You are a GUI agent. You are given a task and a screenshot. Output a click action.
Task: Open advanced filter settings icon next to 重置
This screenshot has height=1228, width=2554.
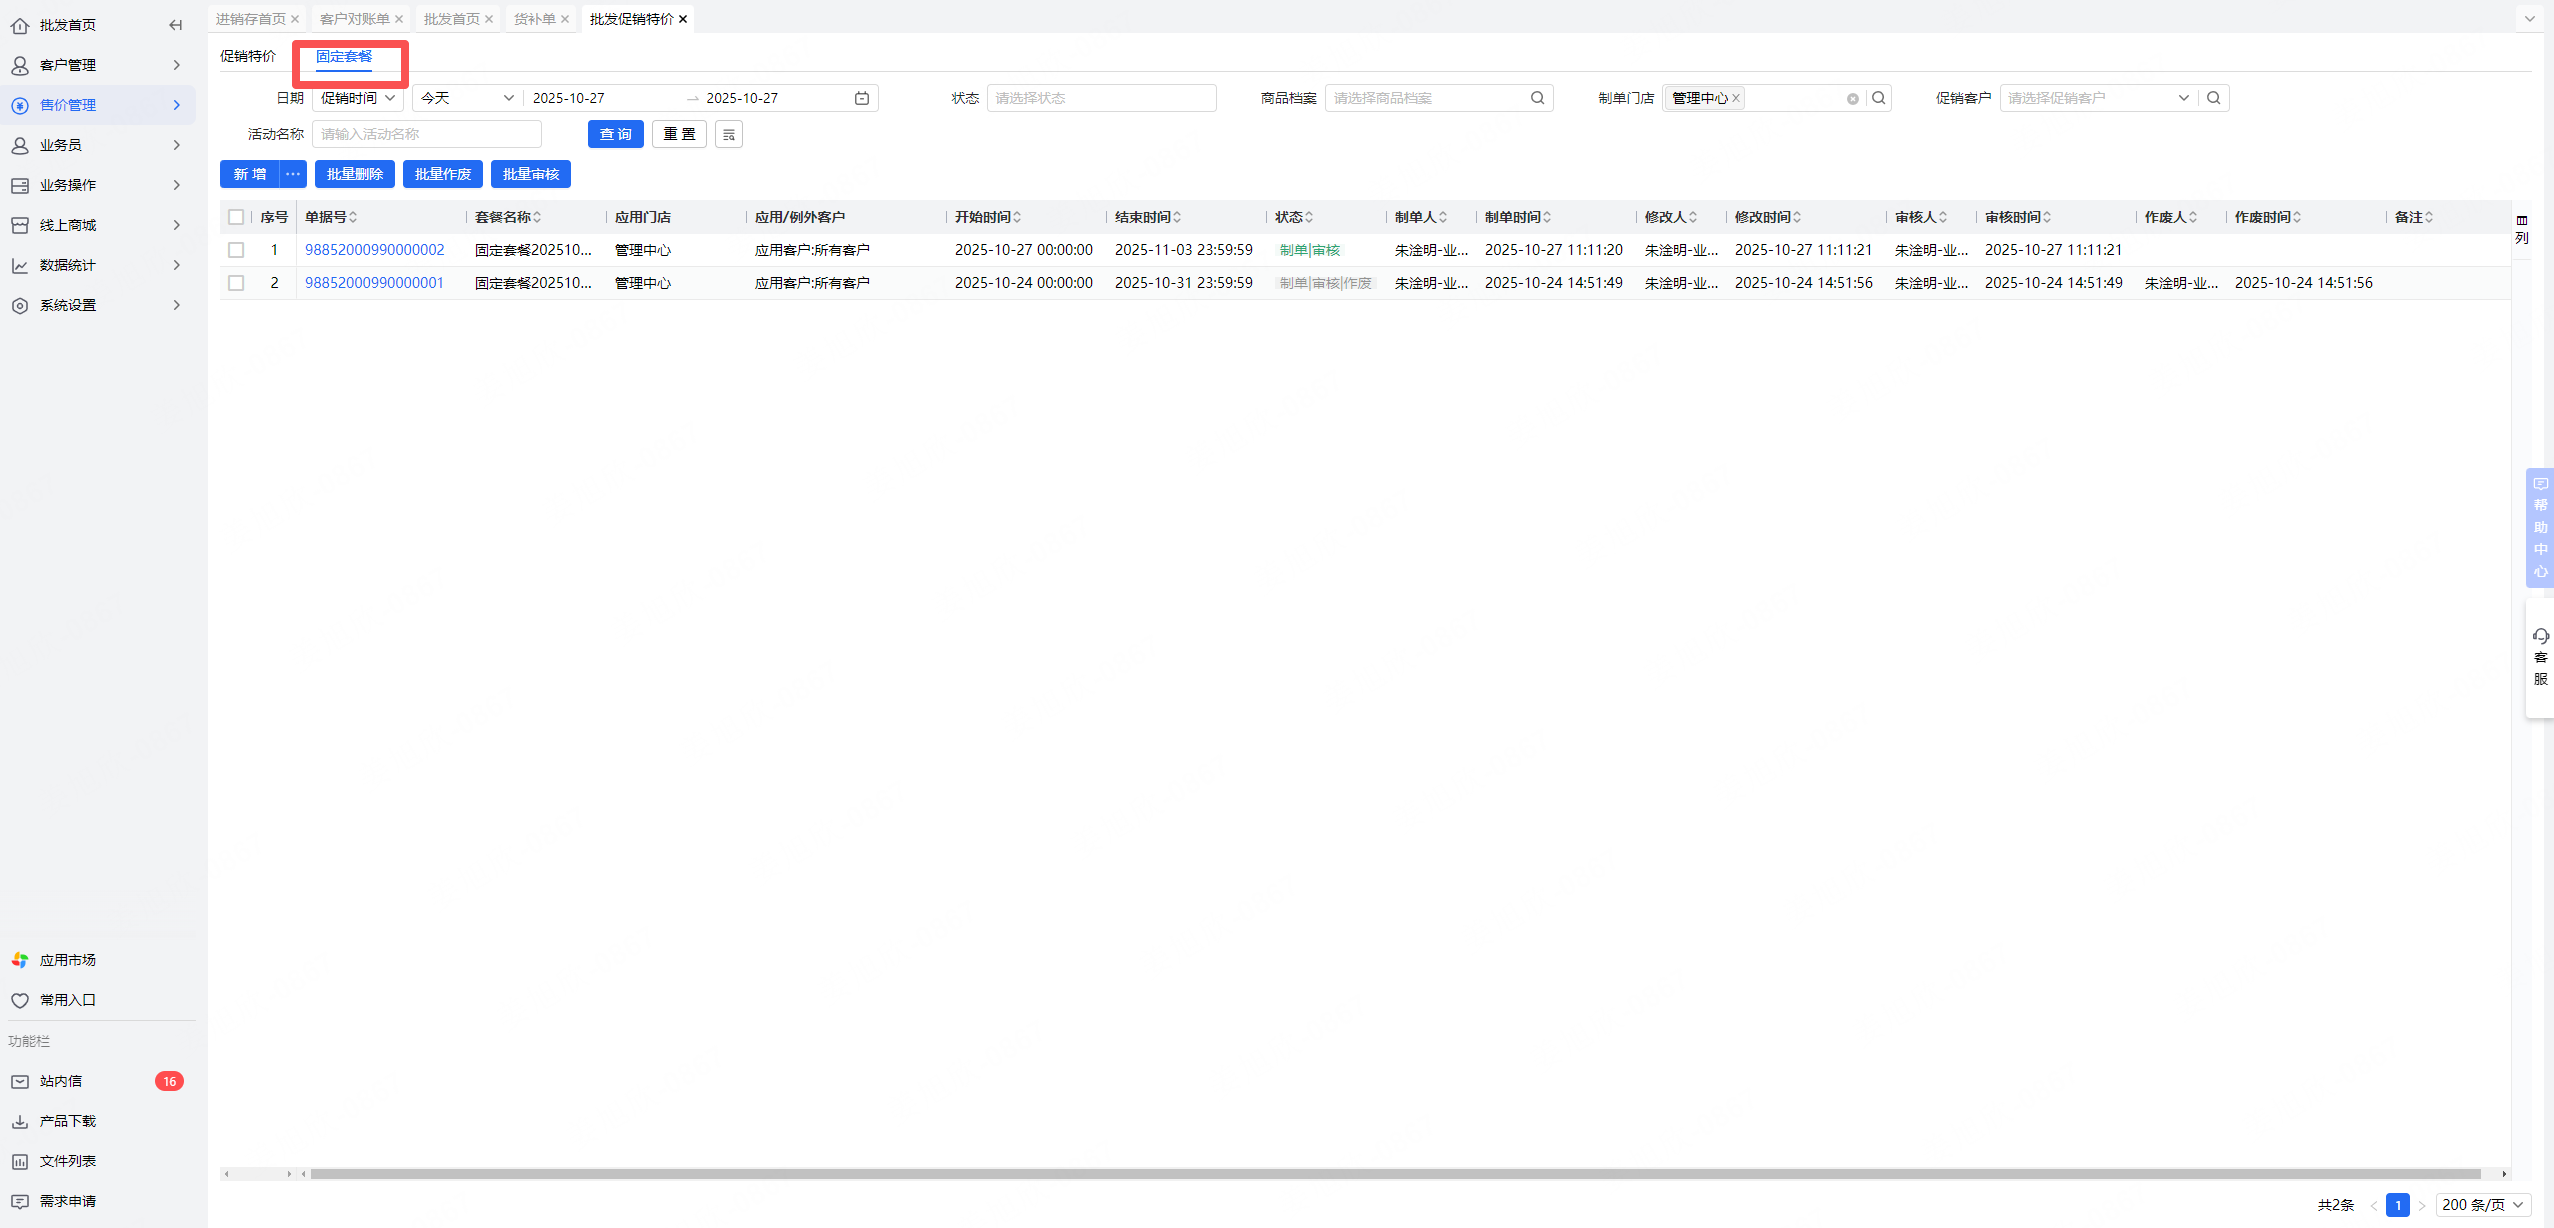(x=729, y=134)
